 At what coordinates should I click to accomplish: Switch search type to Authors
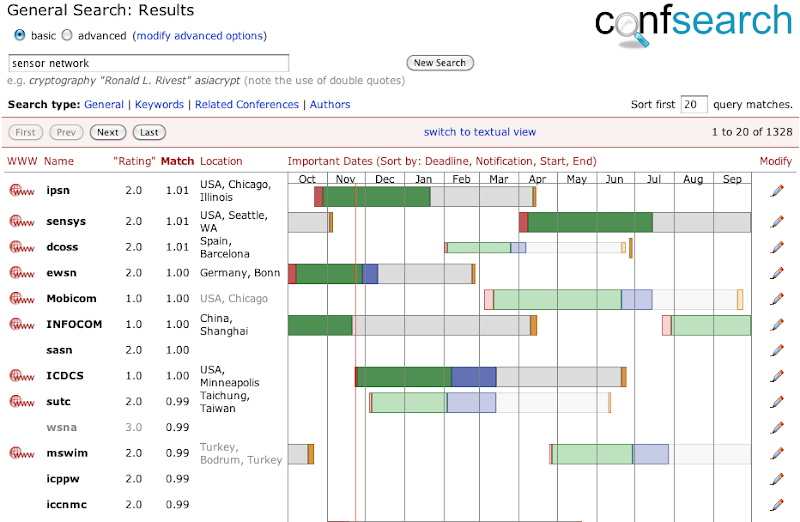330,105
